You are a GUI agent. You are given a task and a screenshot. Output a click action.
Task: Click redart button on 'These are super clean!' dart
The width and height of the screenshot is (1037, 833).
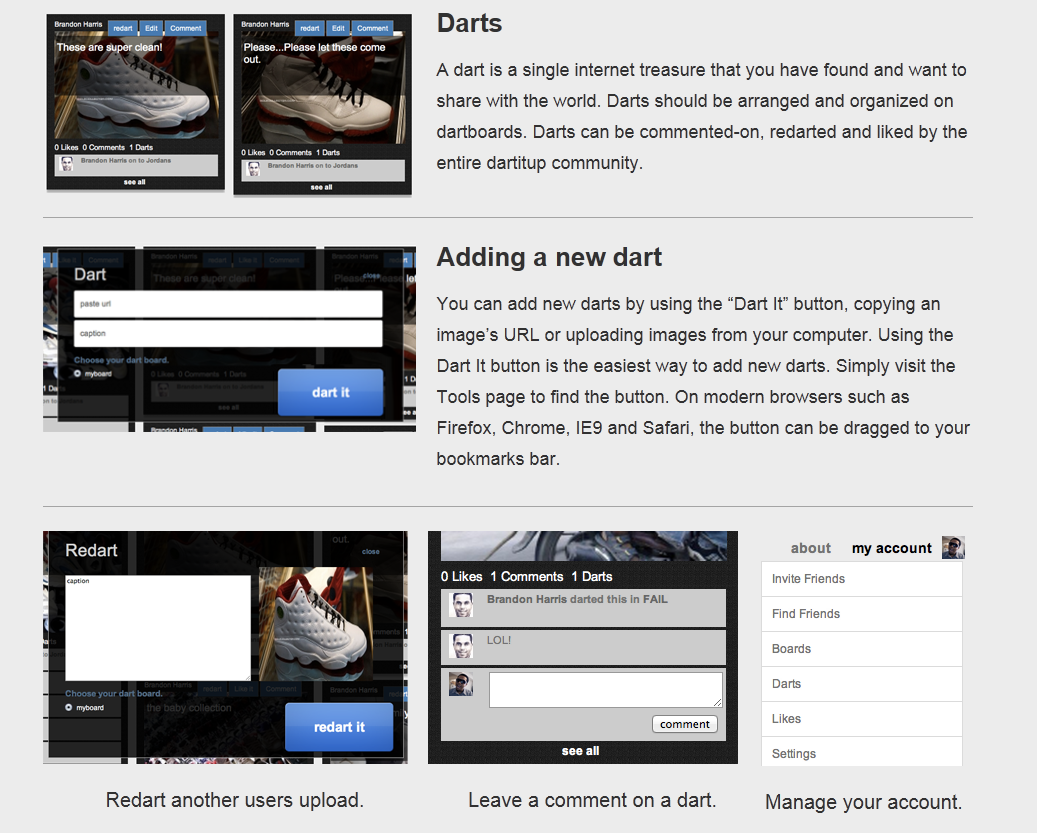[122, 28]
